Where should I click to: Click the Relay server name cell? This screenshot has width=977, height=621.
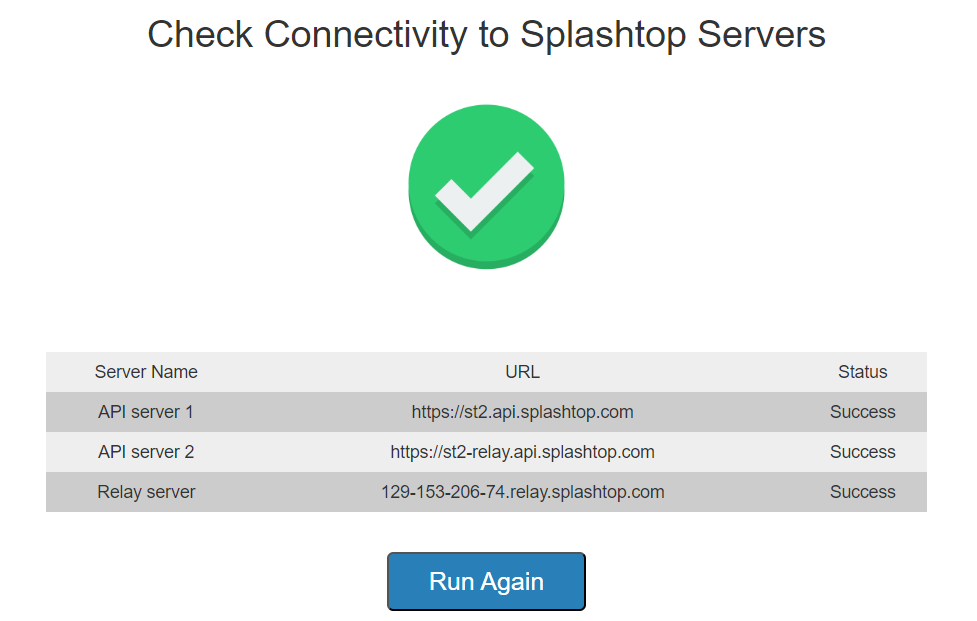pyautogui.click(x=146, y=492)
